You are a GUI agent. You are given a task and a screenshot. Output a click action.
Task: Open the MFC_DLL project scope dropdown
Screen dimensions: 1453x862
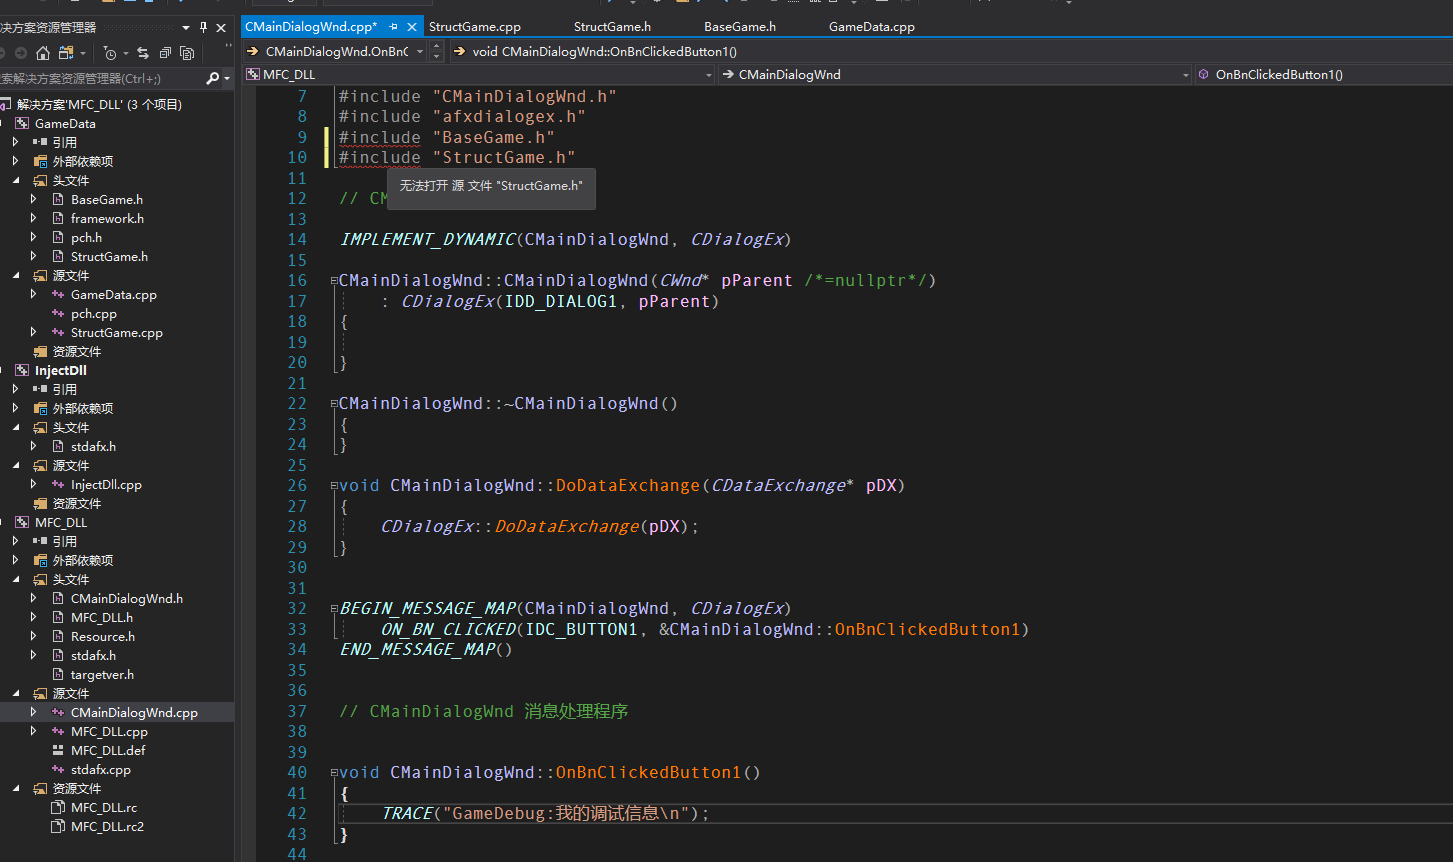[x=708, y=75]
